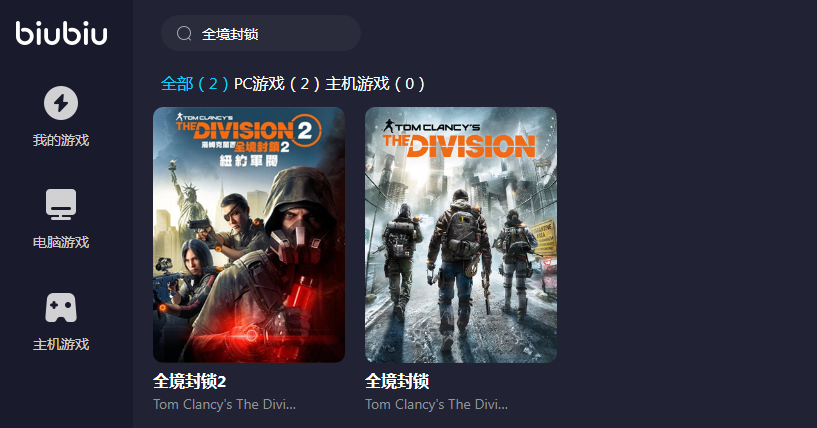This screenshot has width=817, height=428.
Task: Open PC games via monitor icon
Action: [61, 204]
